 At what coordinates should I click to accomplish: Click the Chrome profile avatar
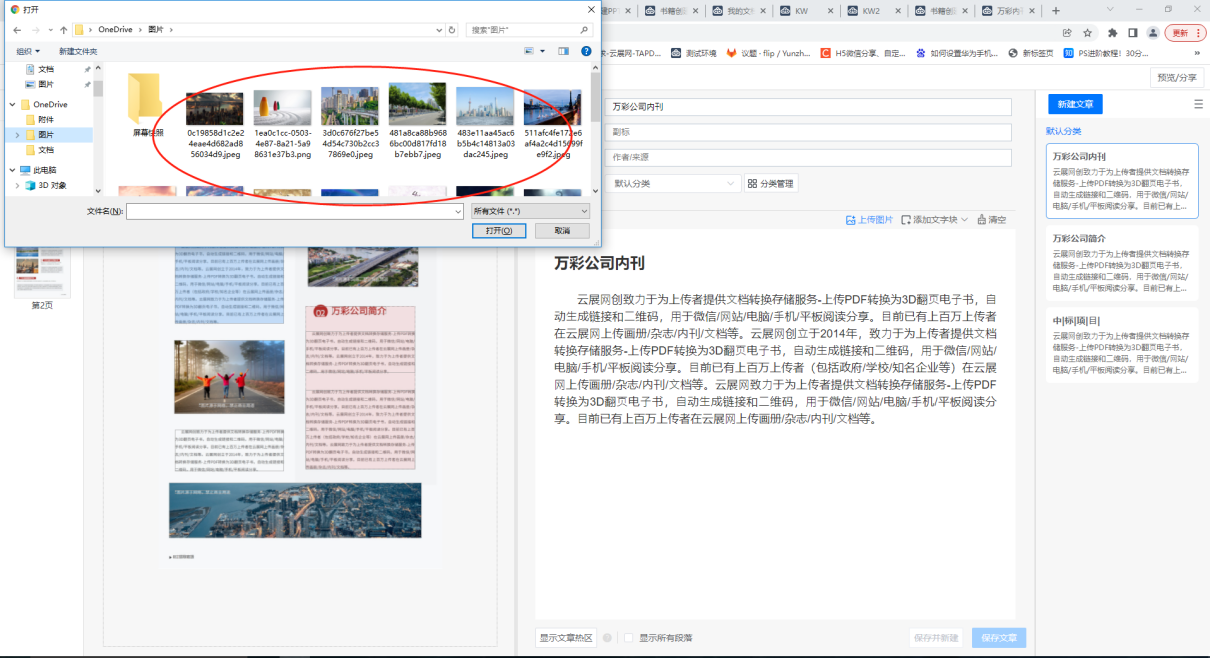[x=1153, y=33]
